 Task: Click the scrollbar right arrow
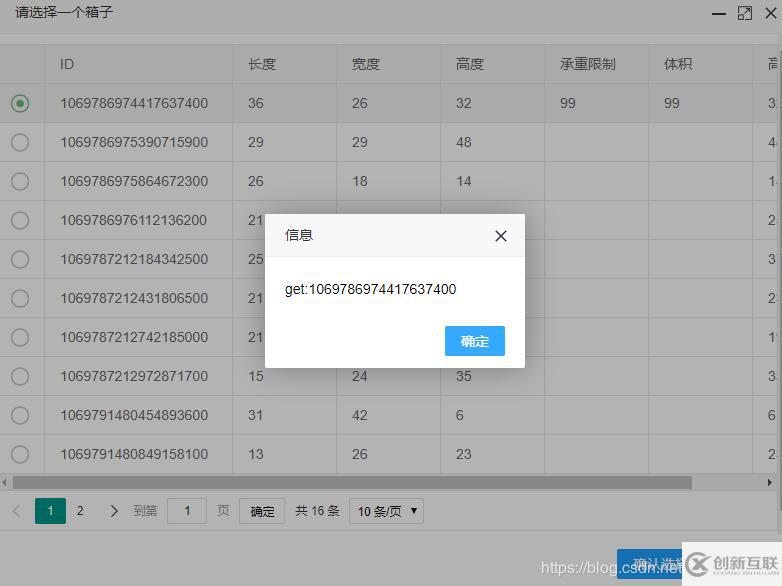pos(770,482)
